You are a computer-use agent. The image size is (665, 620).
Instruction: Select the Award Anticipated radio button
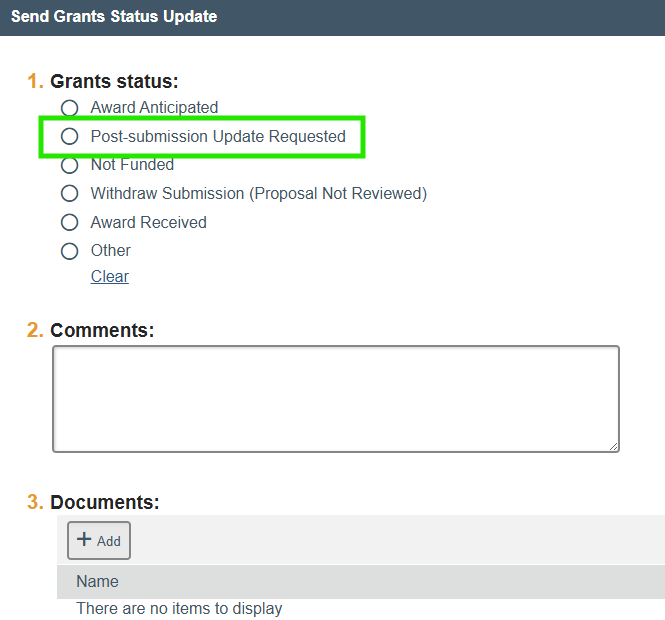coord(69,108)
